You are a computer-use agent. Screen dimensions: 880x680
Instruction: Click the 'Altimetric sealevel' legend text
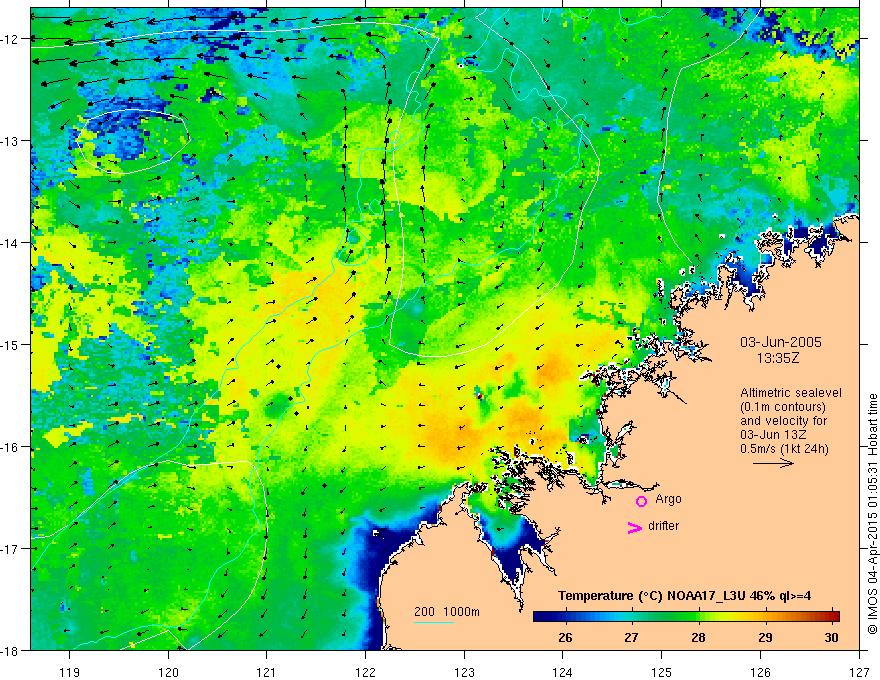point(791,393)
